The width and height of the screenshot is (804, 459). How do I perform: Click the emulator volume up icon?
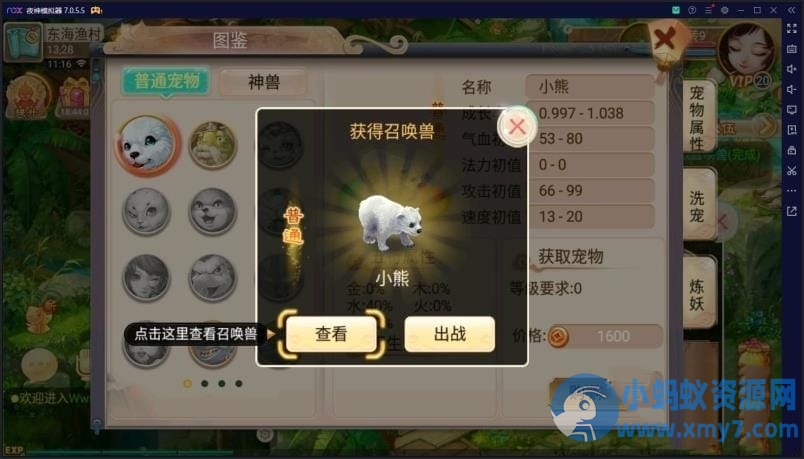792,69
